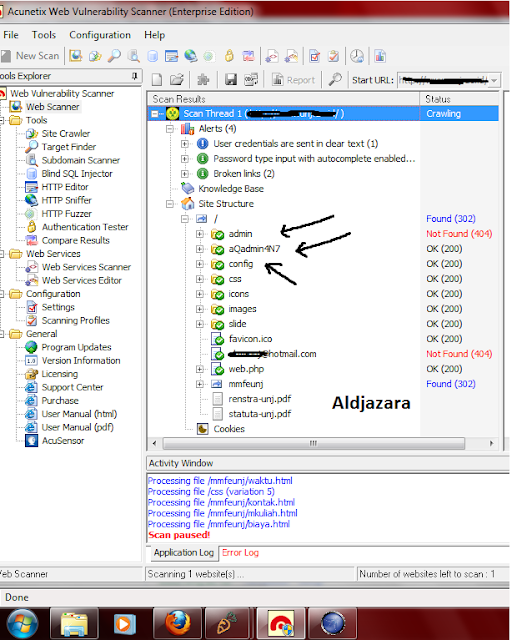Open the reporter chart icon in toolbar
Viewport: 512px width, 640px height.
point(380,56)
